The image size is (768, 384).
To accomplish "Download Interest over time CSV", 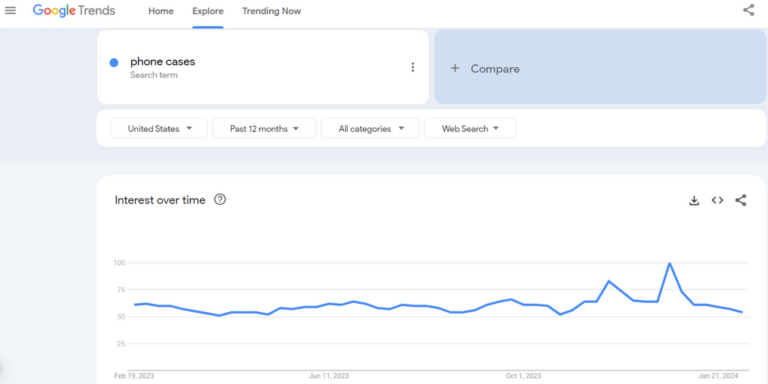I will tap(694, 200).
